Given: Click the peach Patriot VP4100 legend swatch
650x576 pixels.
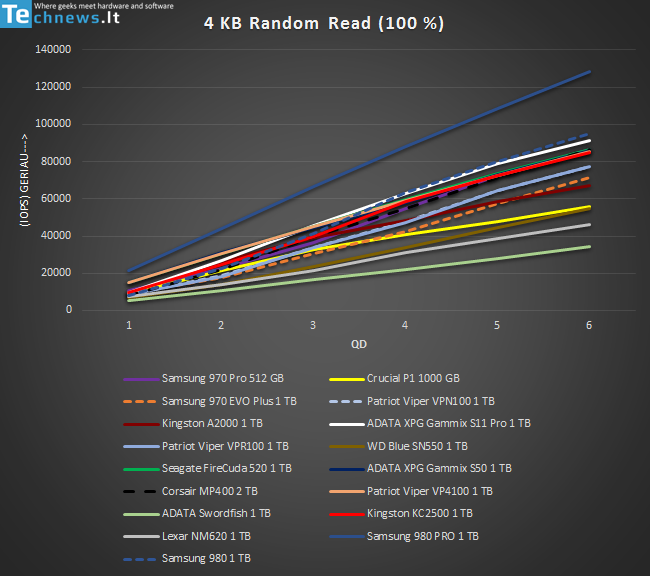Looking at the screenshot, I should tap(347, 492).
